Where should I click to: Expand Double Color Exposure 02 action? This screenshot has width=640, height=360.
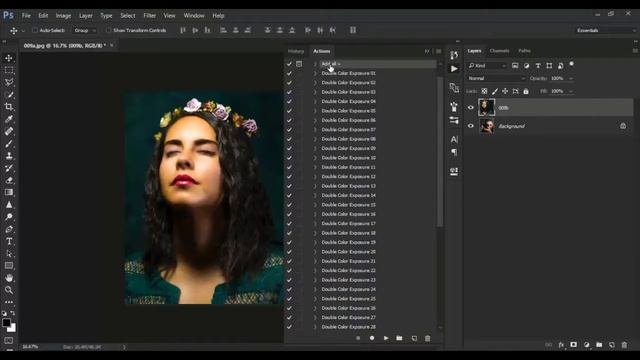pos(315,83)
